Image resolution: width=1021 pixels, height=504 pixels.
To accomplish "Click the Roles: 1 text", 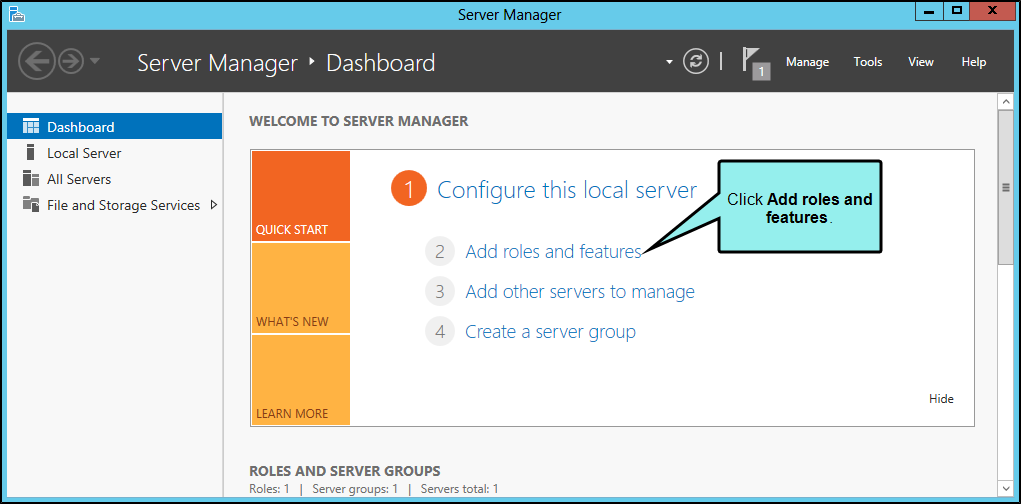I will pyautogui.click(x=270, y=488).
